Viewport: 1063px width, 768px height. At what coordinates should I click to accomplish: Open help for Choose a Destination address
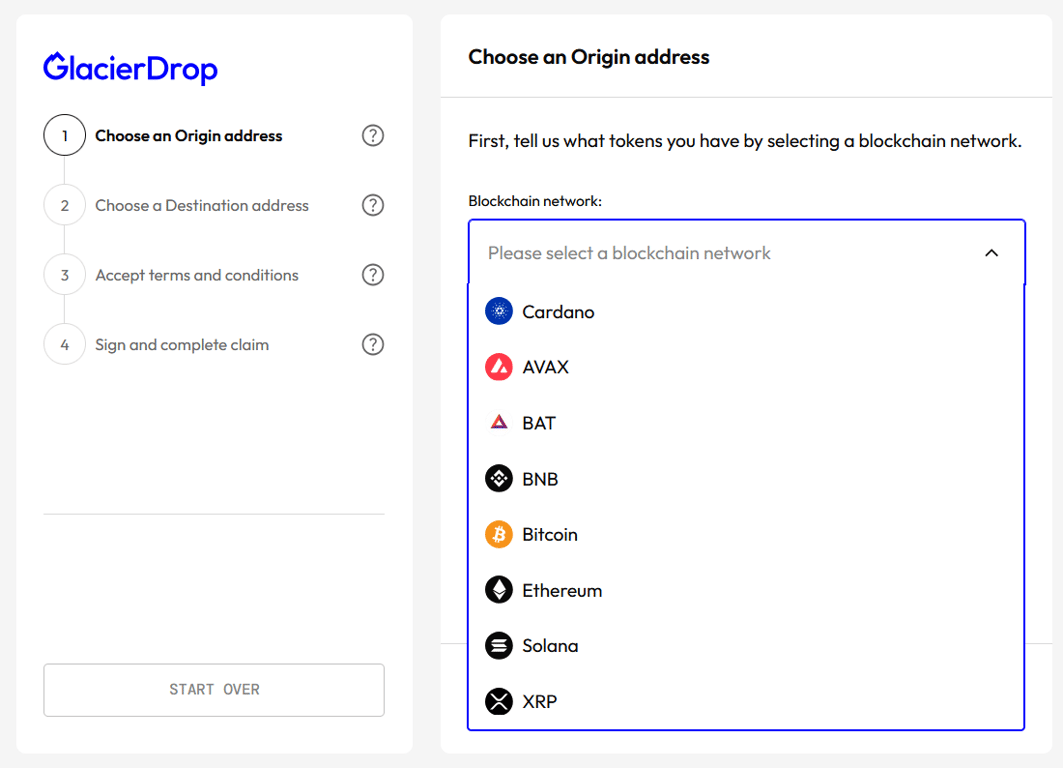tap(372, 205)
